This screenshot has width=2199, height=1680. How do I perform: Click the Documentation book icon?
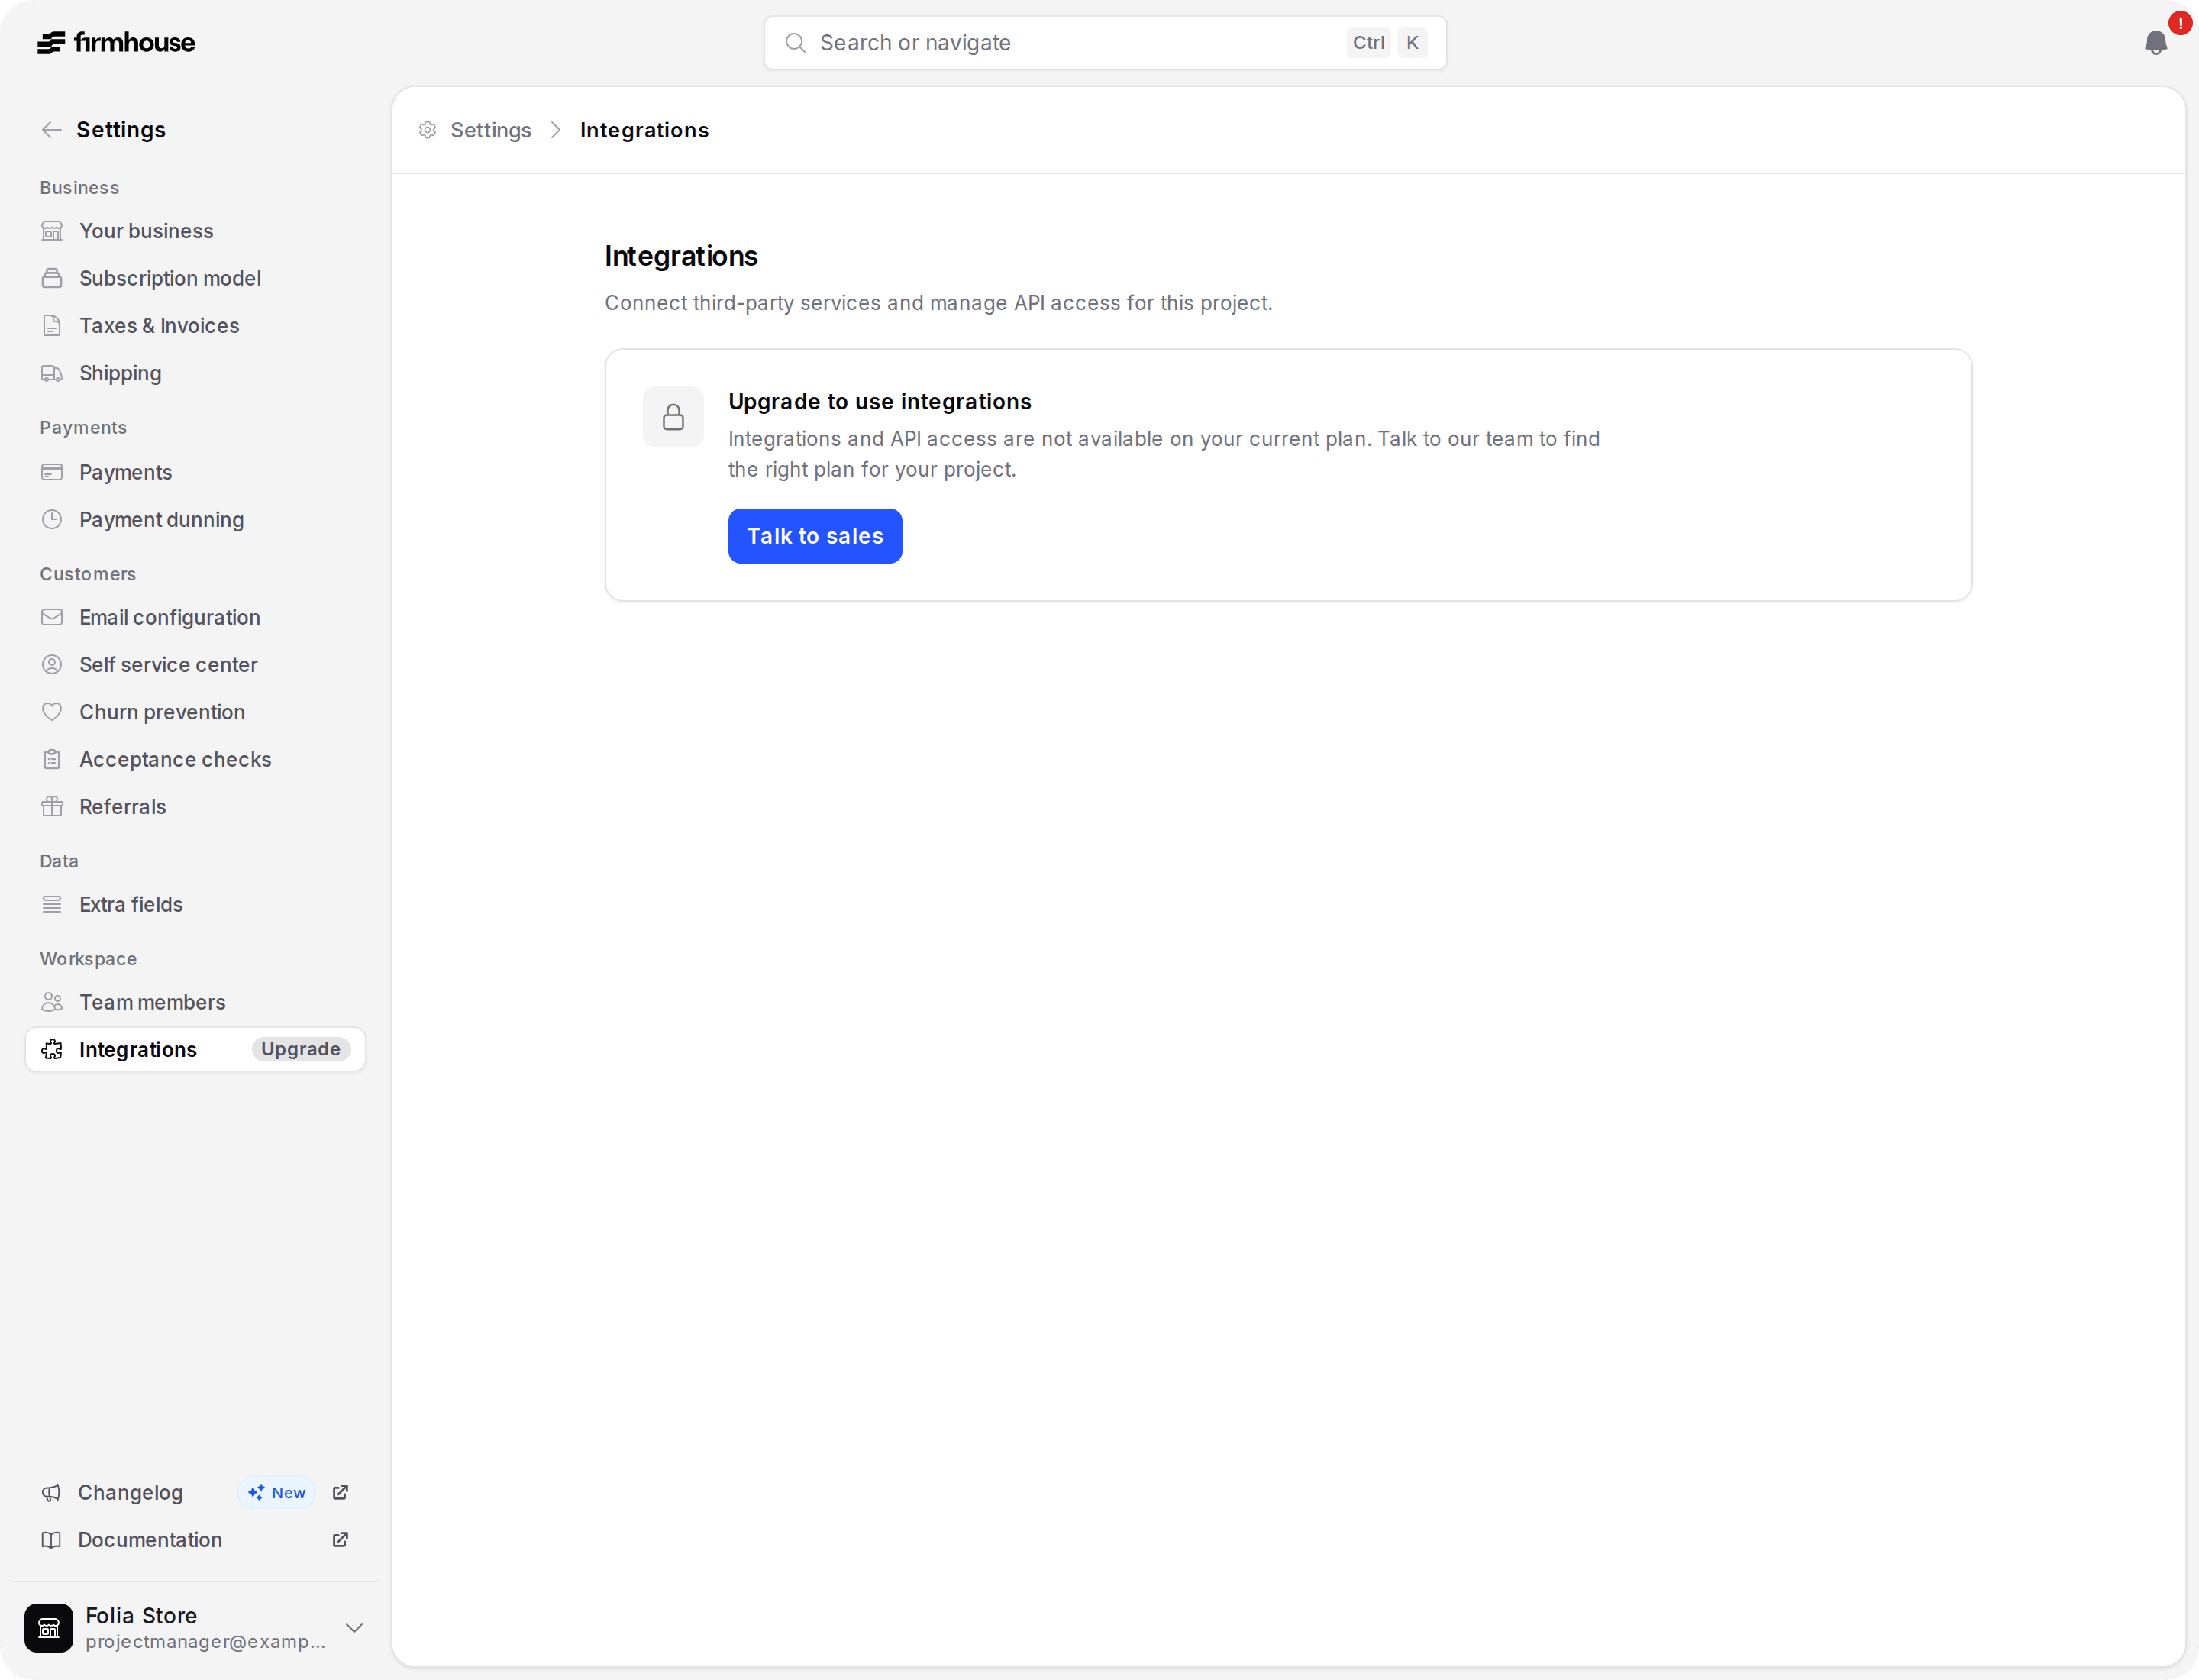(x=51, y=1540)
